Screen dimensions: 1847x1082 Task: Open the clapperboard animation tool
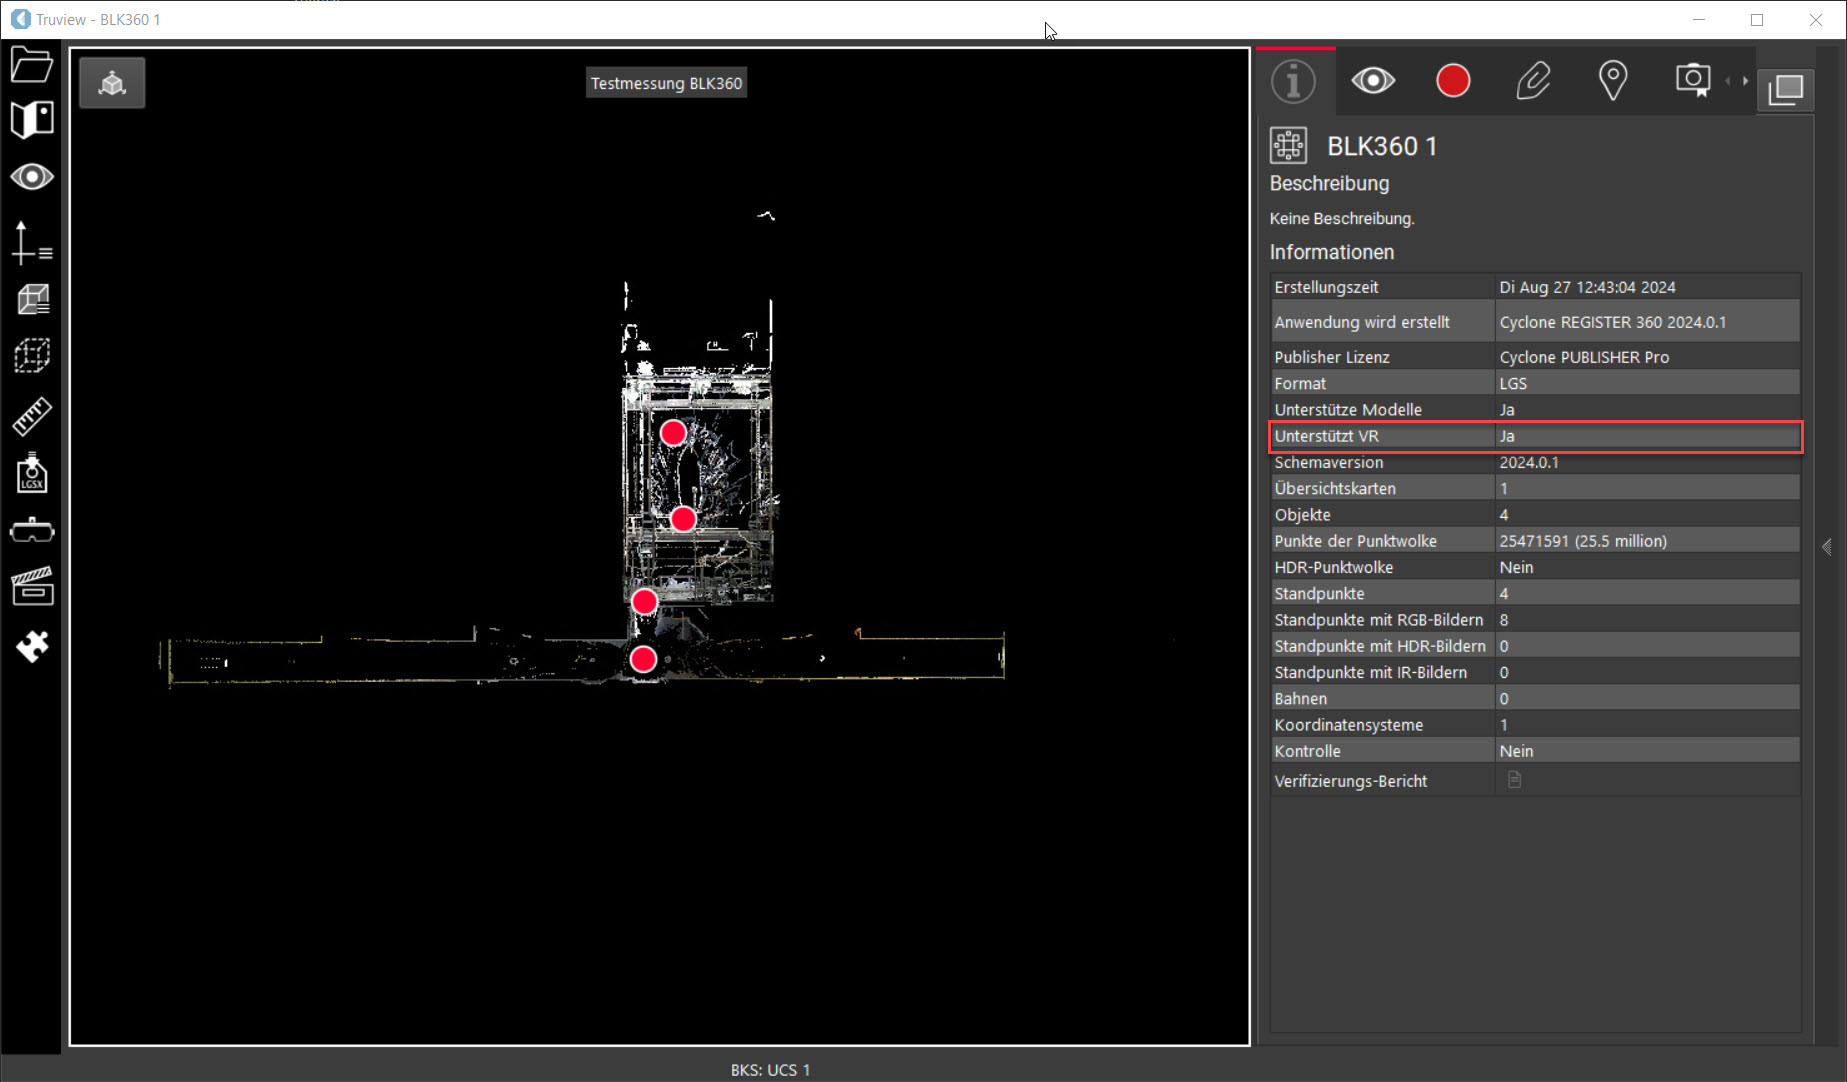pos(31,587)
